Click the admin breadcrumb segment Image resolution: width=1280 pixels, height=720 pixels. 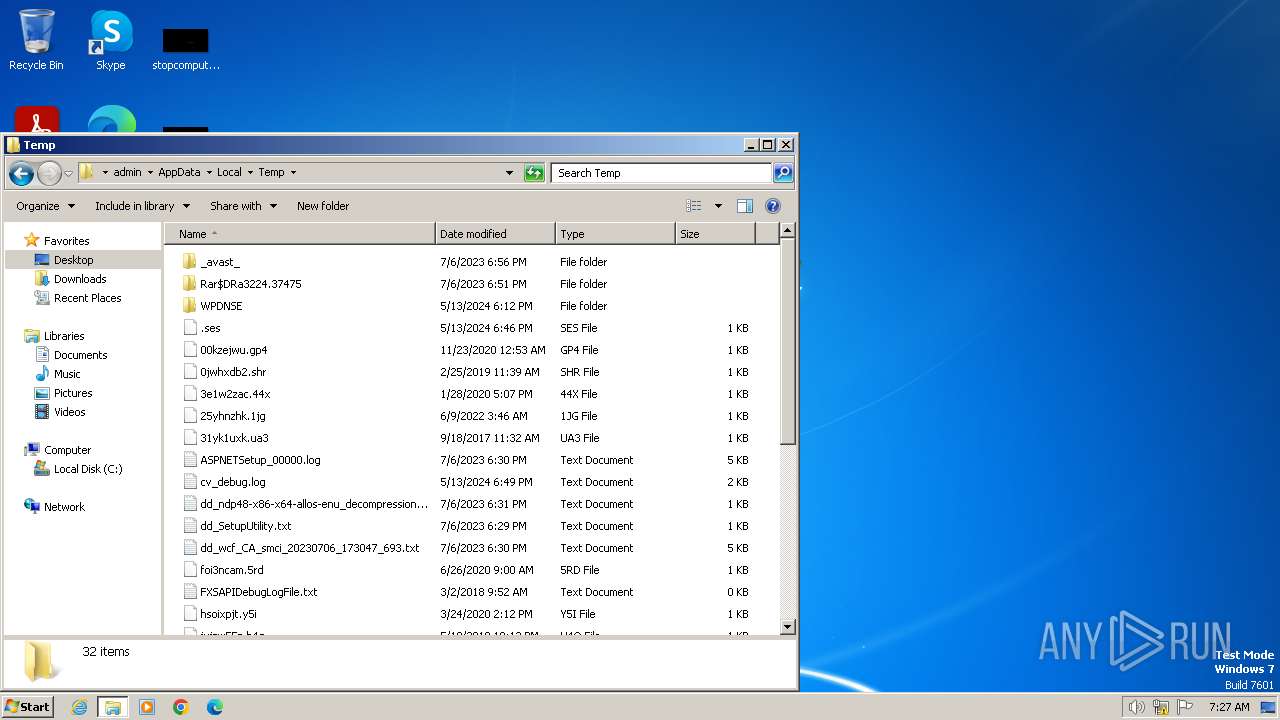pyautogui.click(x=127, y=172)
